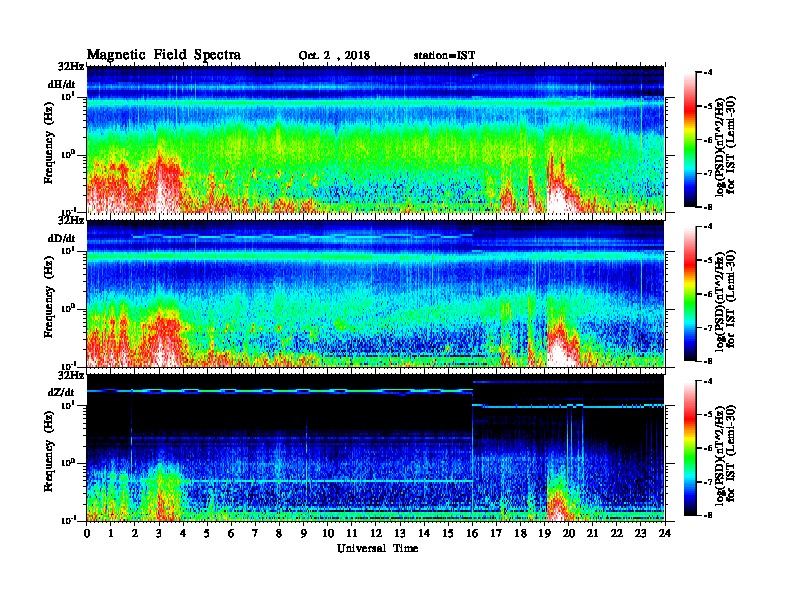This screenshot has width=792, height=612.
Task: Click the "Frequency (Hz)" label of the dZ/dt panel
Action: (x=49, y=451)
